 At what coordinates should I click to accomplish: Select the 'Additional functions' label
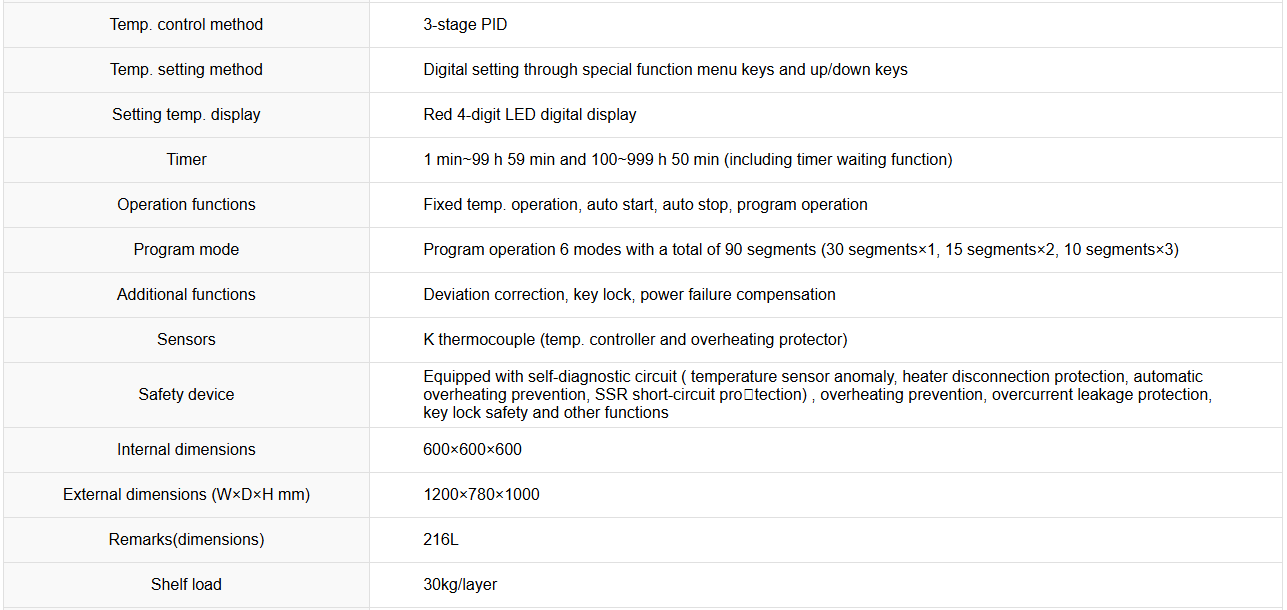(x=186, y=294)
